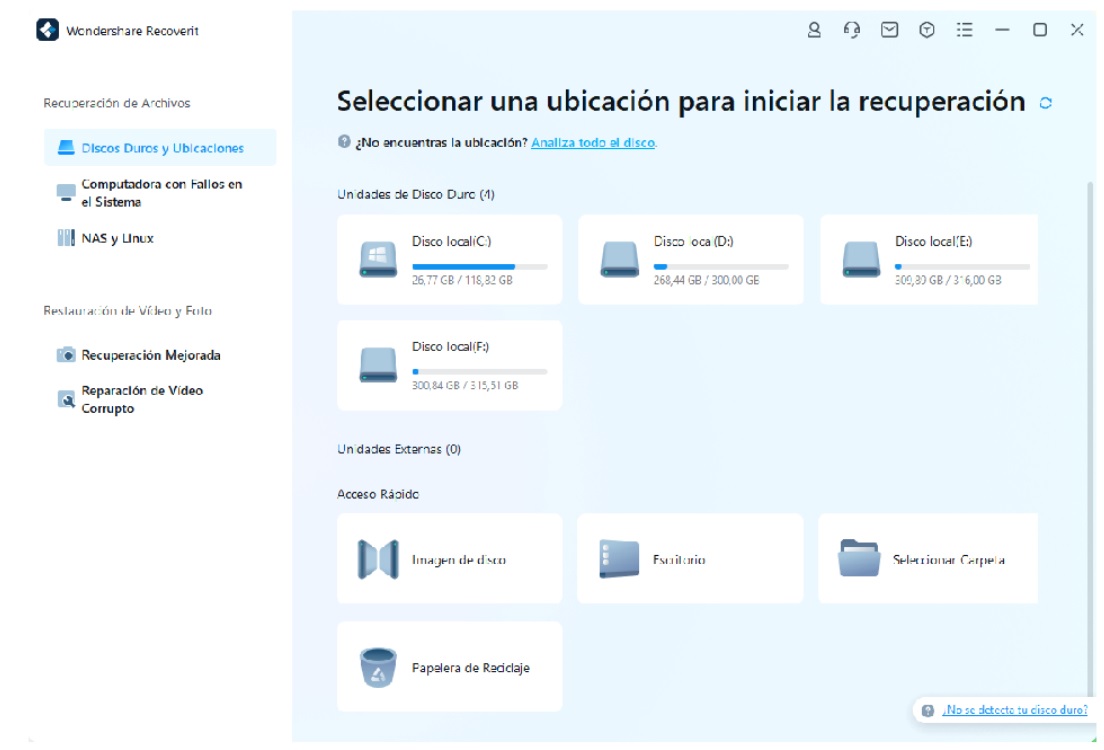Click the Wondershare Recoverit logo
Image resolution: width=1104 pixels, height=750 pixels.
(x=47, y=30)
